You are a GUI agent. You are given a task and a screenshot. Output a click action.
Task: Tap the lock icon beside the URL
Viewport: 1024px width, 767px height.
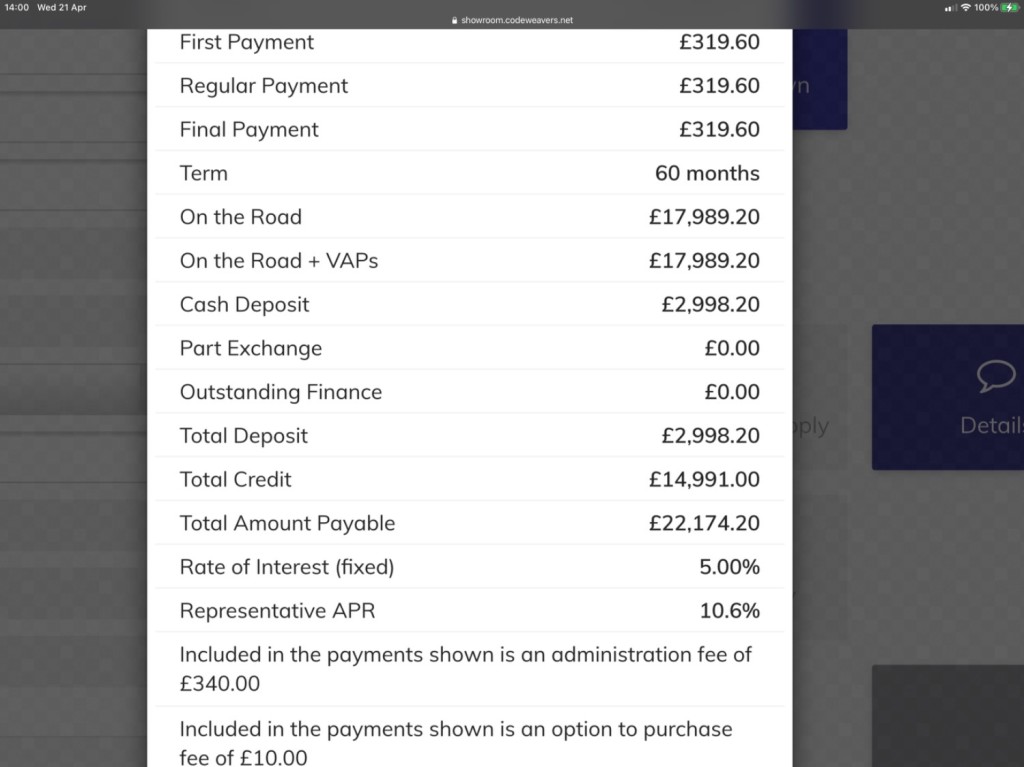(455, 20)
